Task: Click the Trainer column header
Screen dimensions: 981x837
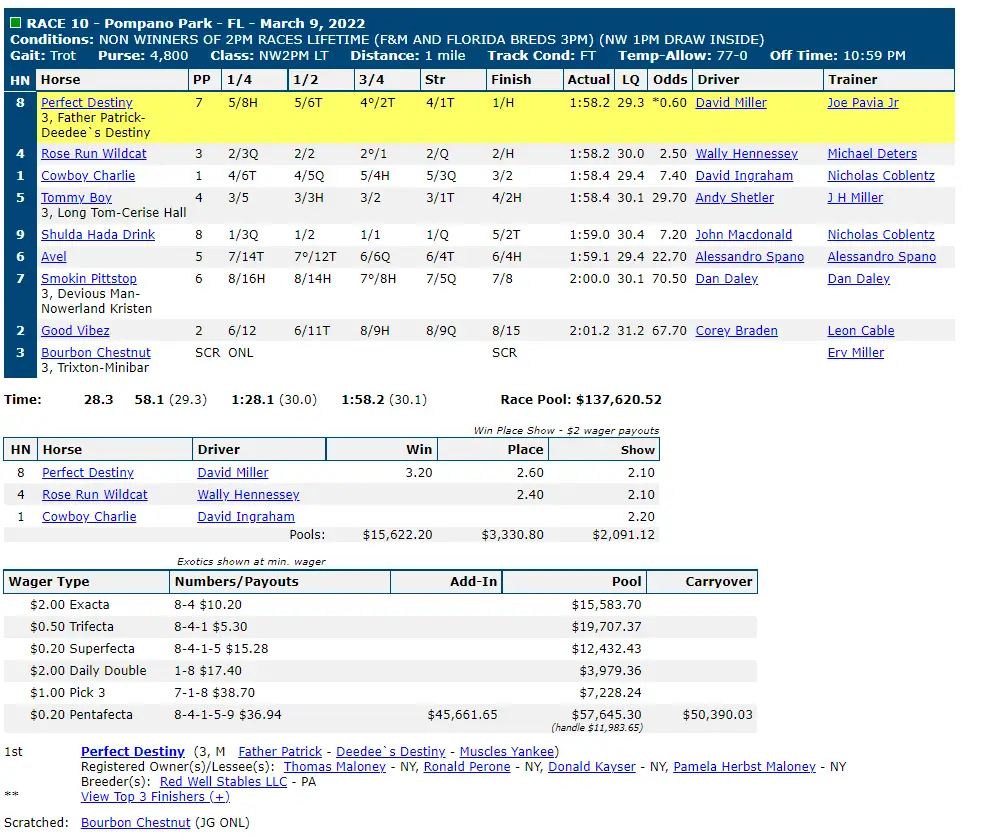Action: click(x=888, y=79)
